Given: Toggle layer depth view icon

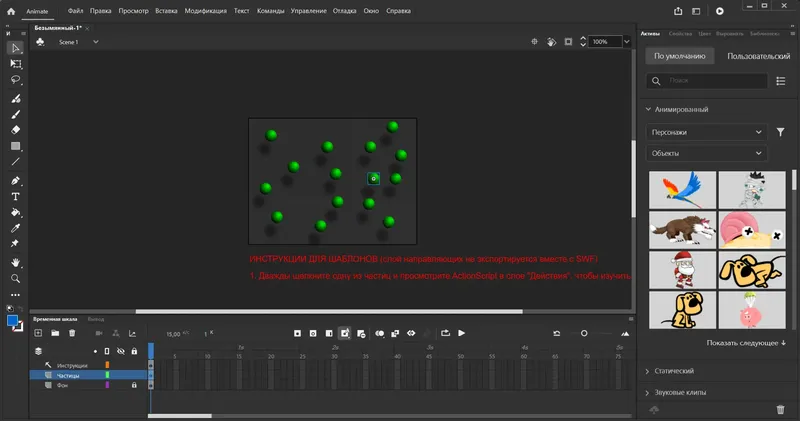Looking at the screenshot, I should 38,351.
